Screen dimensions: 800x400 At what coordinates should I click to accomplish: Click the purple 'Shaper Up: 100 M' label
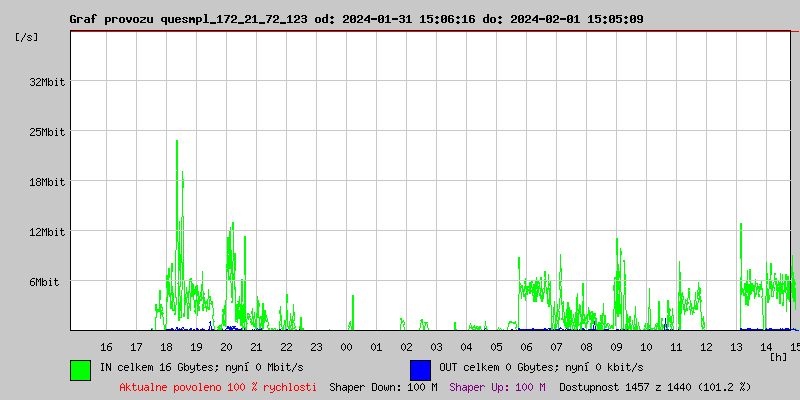pos(497,387)
